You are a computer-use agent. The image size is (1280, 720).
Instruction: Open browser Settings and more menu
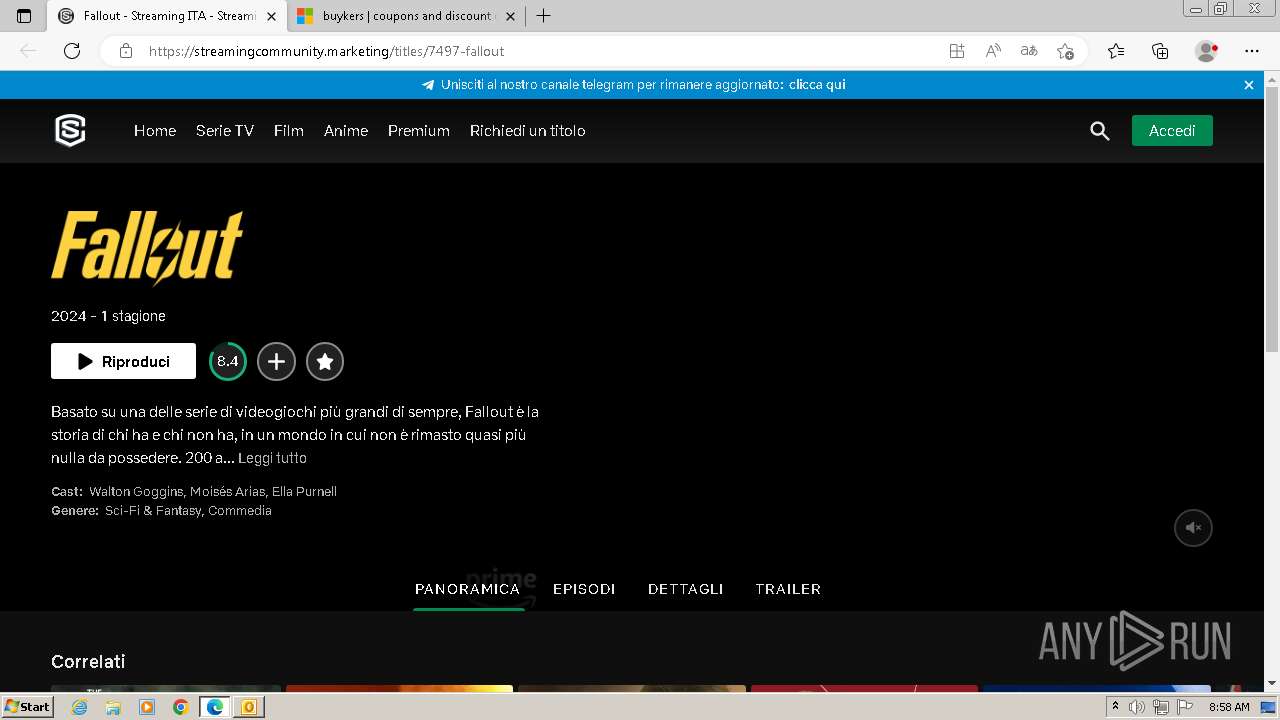click(x=1252, y=51)
